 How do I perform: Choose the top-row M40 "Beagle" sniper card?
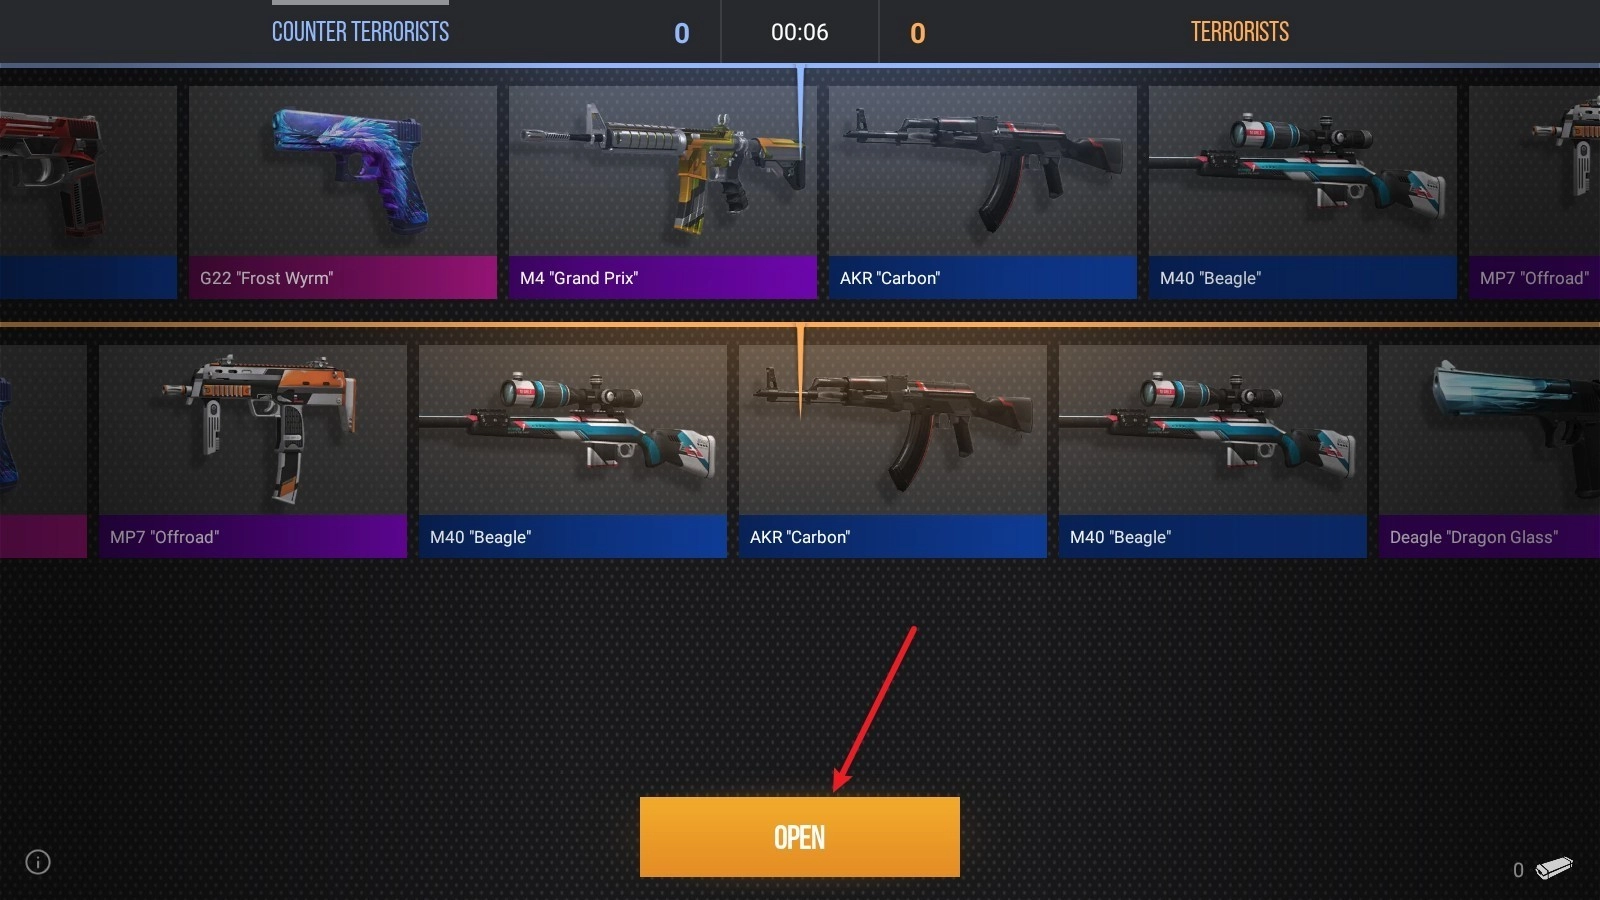(1303, 192)
